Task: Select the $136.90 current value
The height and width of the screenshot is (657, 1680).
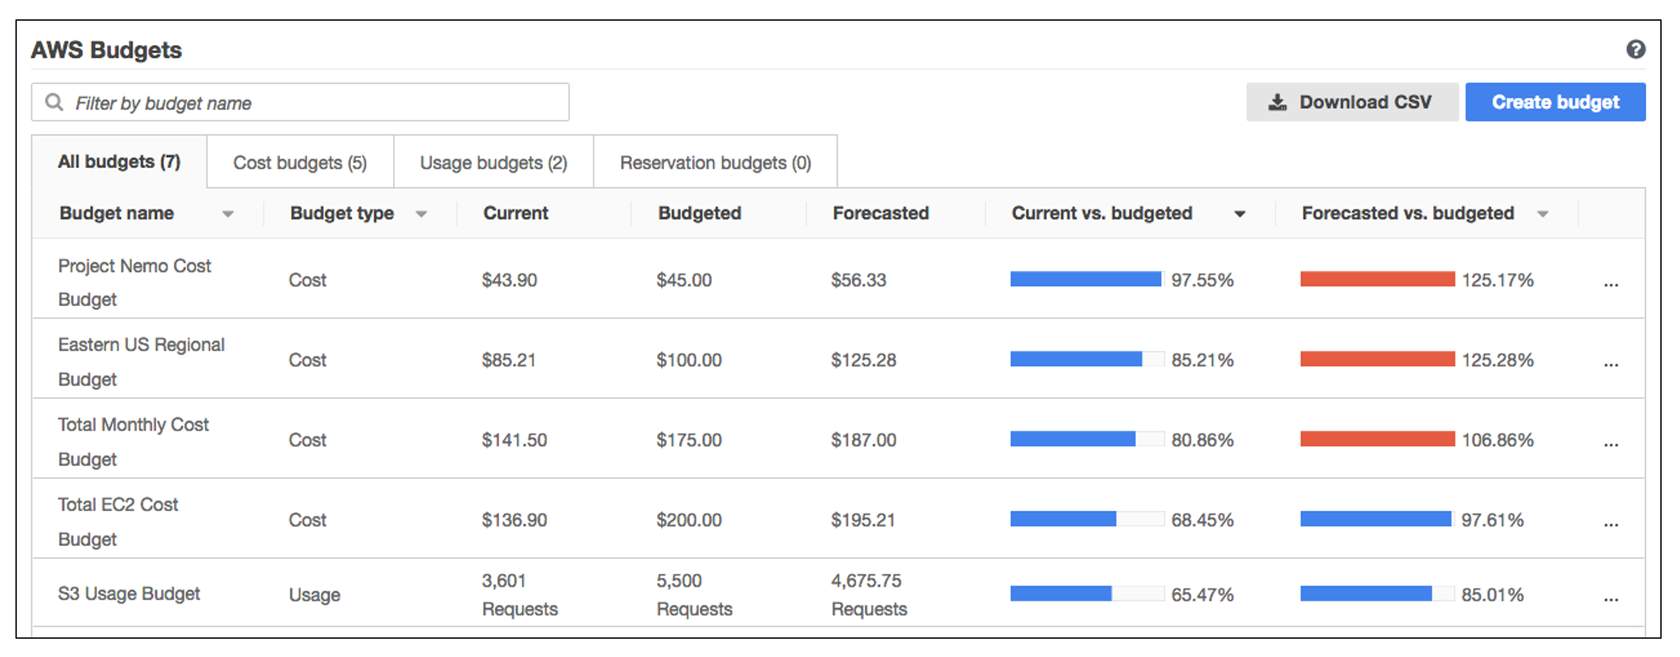Action: pos(514,520)
